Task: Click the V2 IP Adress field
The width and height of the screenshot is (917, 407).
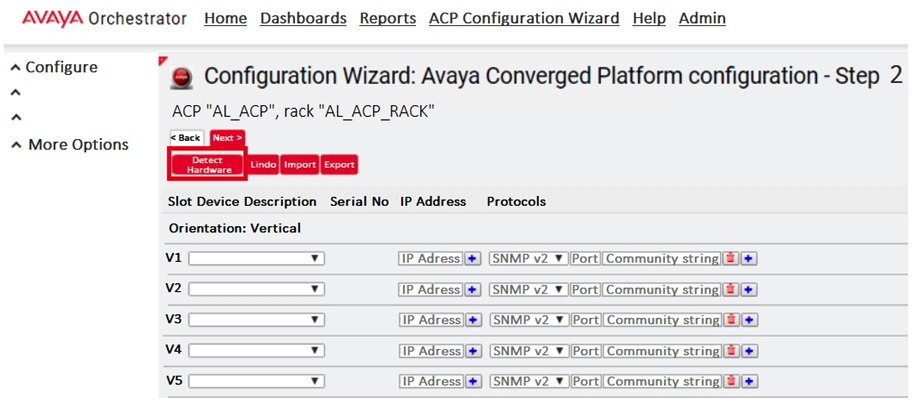Action: click(431, 289)
